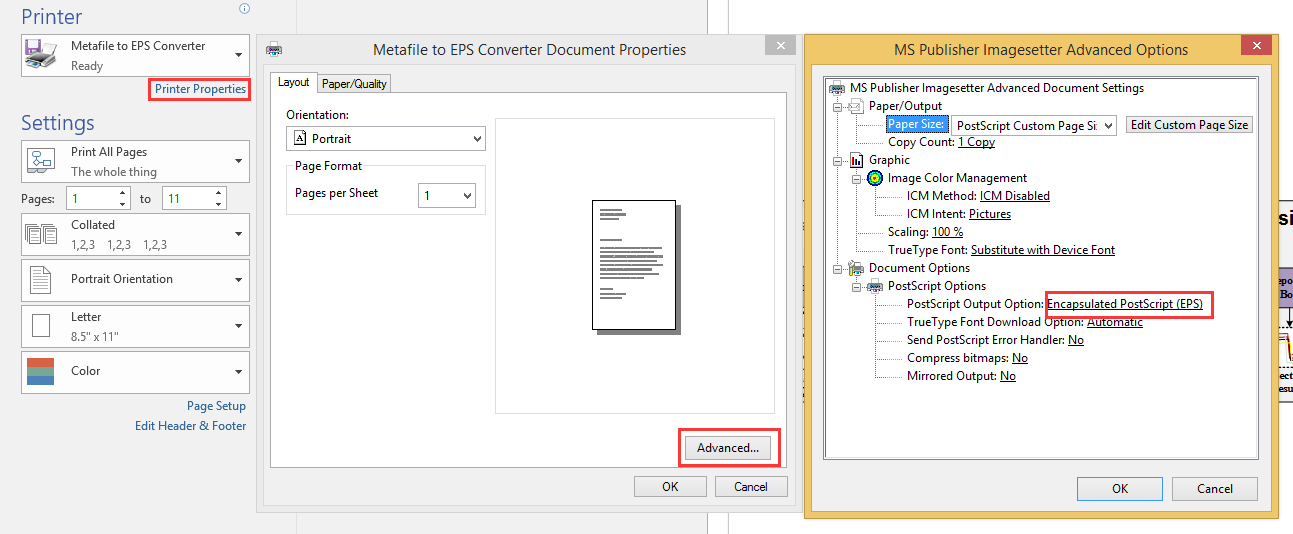The width and height of the screenshot is (1293, 534).
Task: Open the Pages per Sheet dropdown
Action: click(x=446, y=195)
